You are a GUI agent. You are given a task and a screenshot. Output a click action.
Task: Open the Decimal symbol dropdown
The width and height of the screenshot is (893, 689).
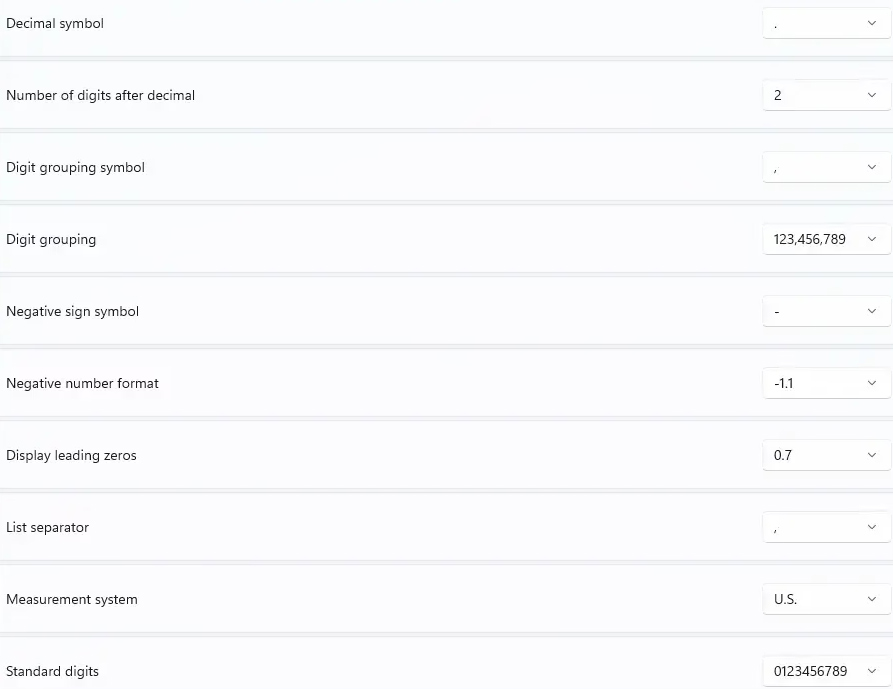point(826,24)
